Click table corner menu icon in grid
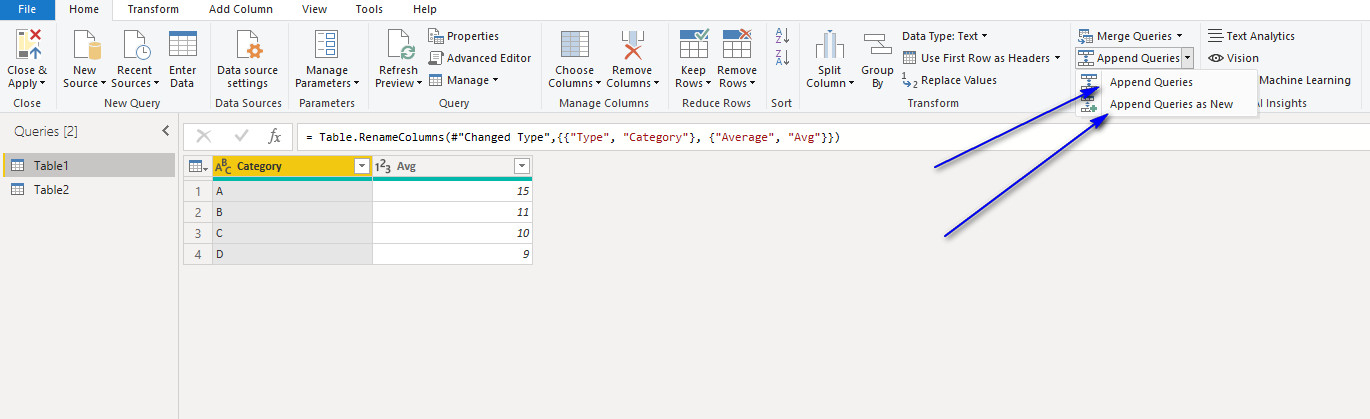 point(198,167)
